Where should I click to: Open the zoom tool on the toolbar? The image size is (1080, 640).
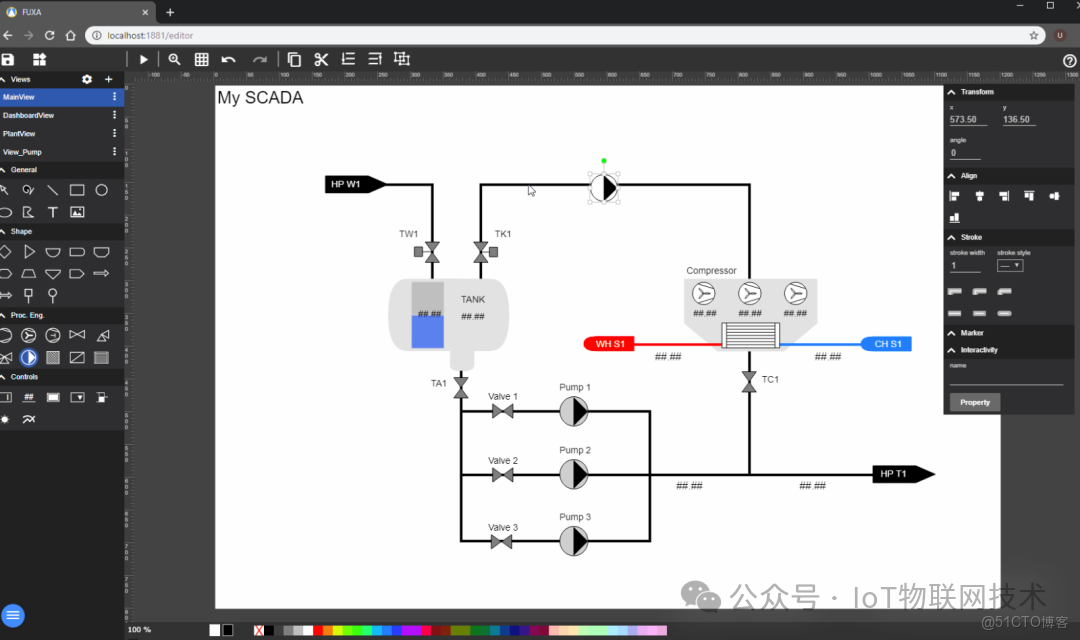pos(174,59)
